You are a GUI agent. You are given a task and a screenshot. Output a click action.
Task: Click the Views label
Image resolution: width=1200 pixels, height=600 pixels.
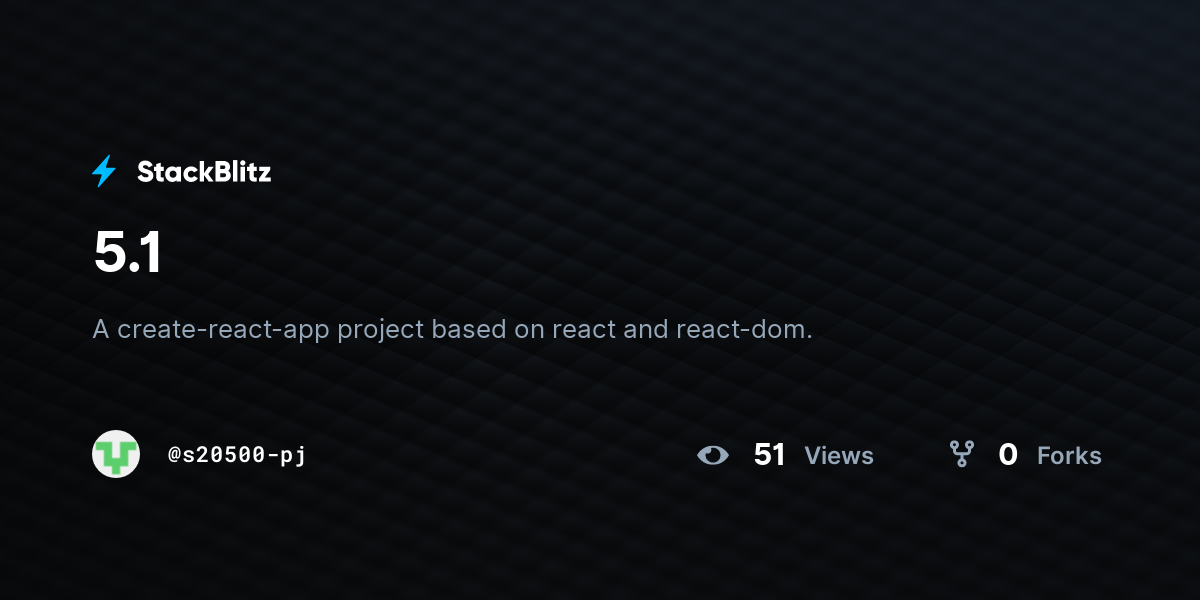839,456
